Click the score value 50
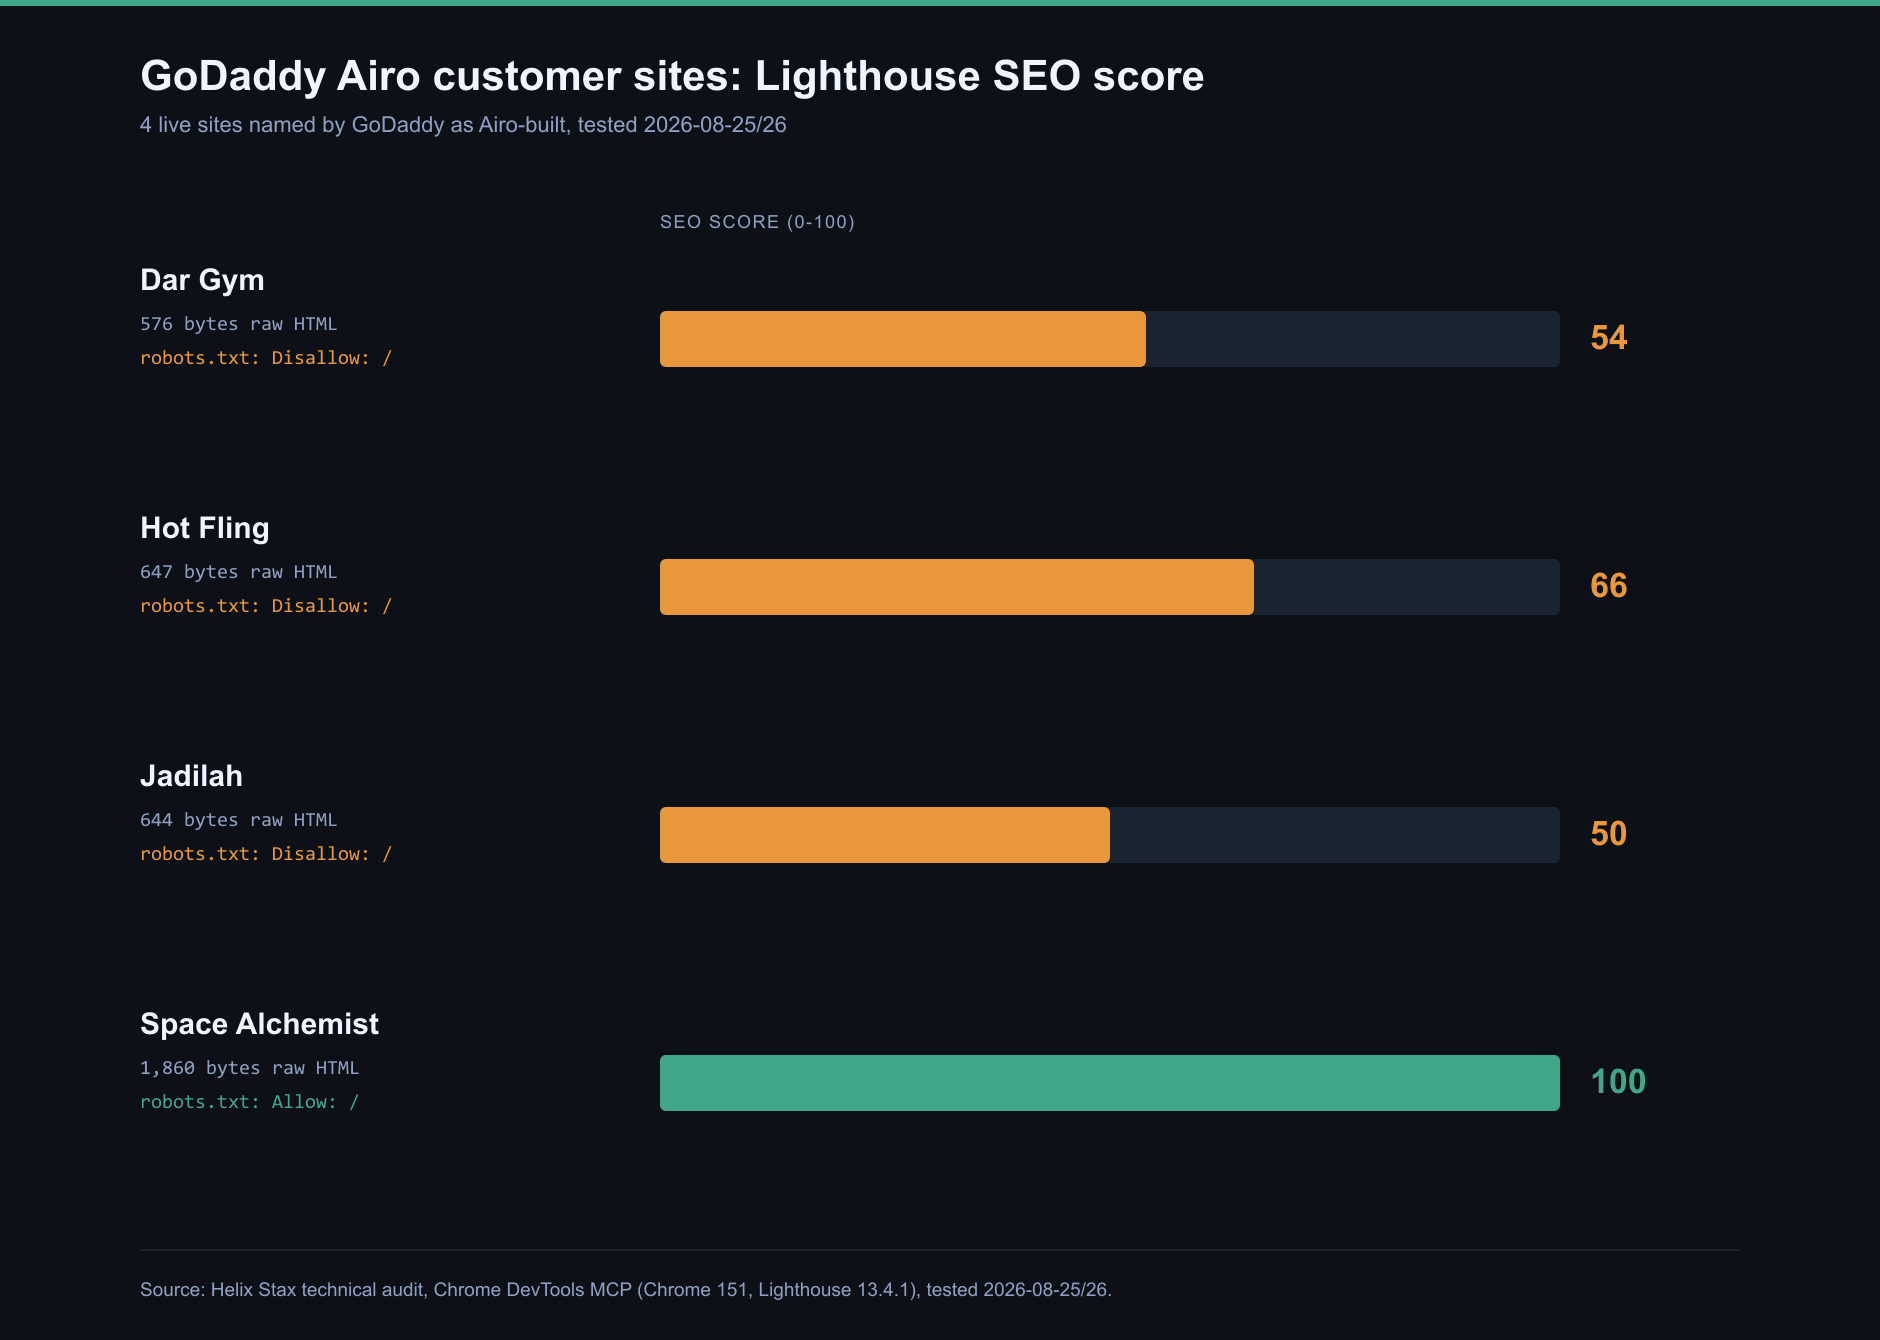This screenshot has height=1340, width=1880. click(1609, 834)
